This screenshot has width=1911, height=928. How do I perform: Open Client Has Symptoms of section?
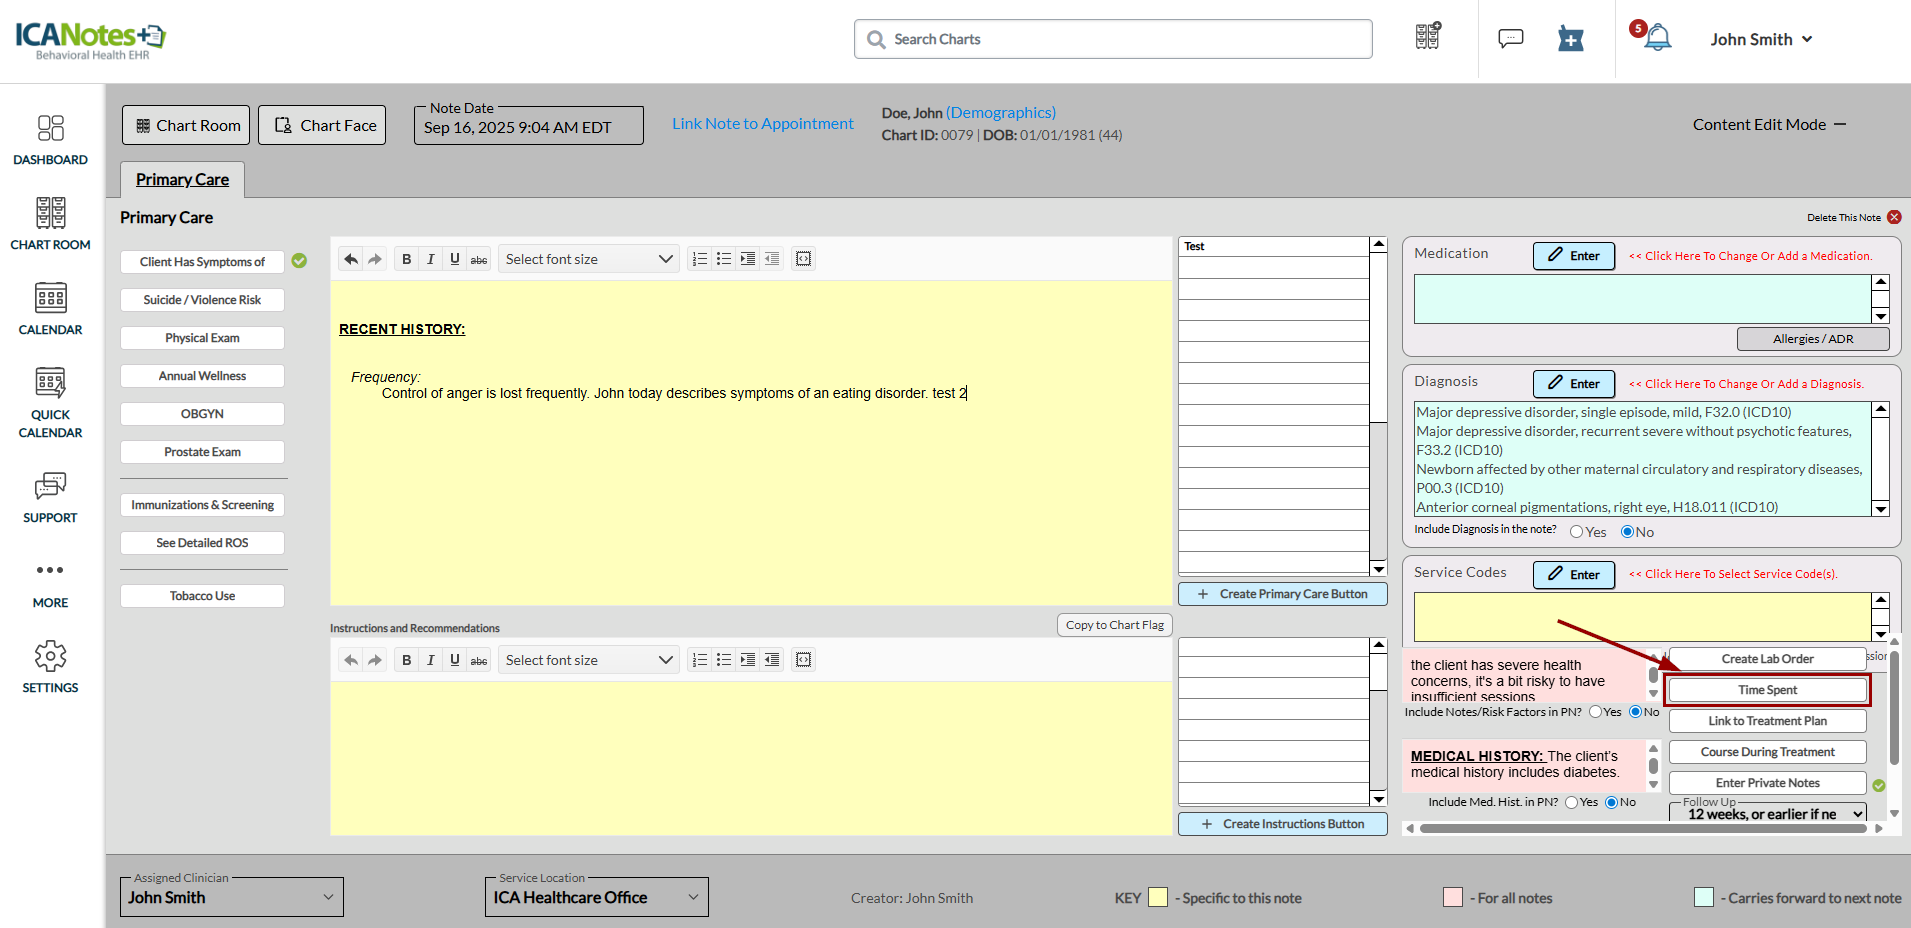coord(202,262)
